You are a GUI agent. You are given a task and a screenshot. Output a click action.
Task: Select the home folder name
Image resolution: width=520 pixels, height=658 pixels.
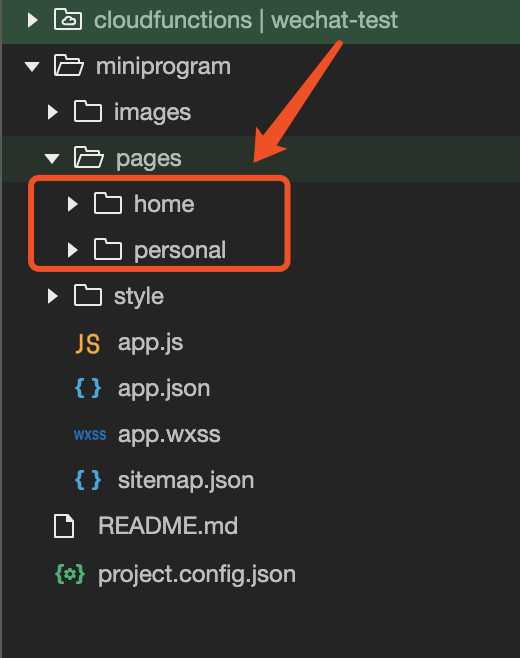(164, 204)
